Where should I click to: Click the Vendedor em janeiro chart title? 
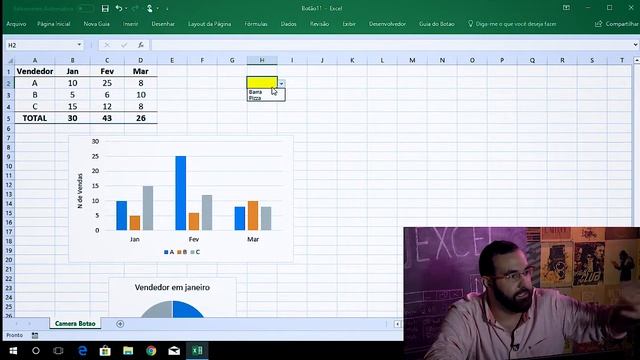172,287
